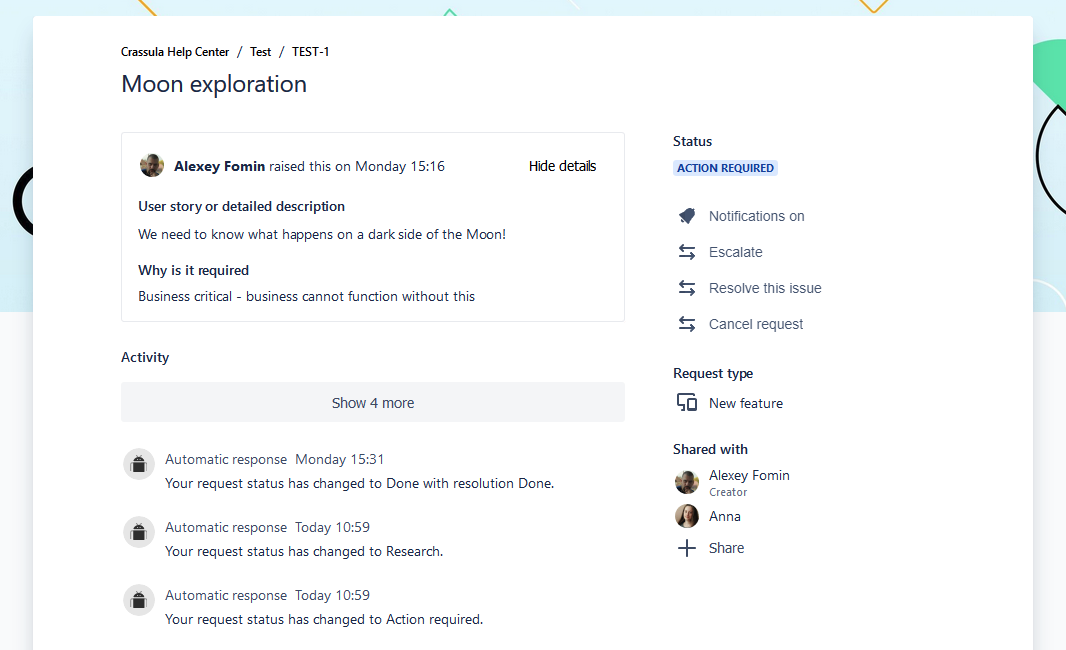The image size is (1066, 650).
Task: Go to the Test breadcrumb link
Action: [x=260, y=52]
